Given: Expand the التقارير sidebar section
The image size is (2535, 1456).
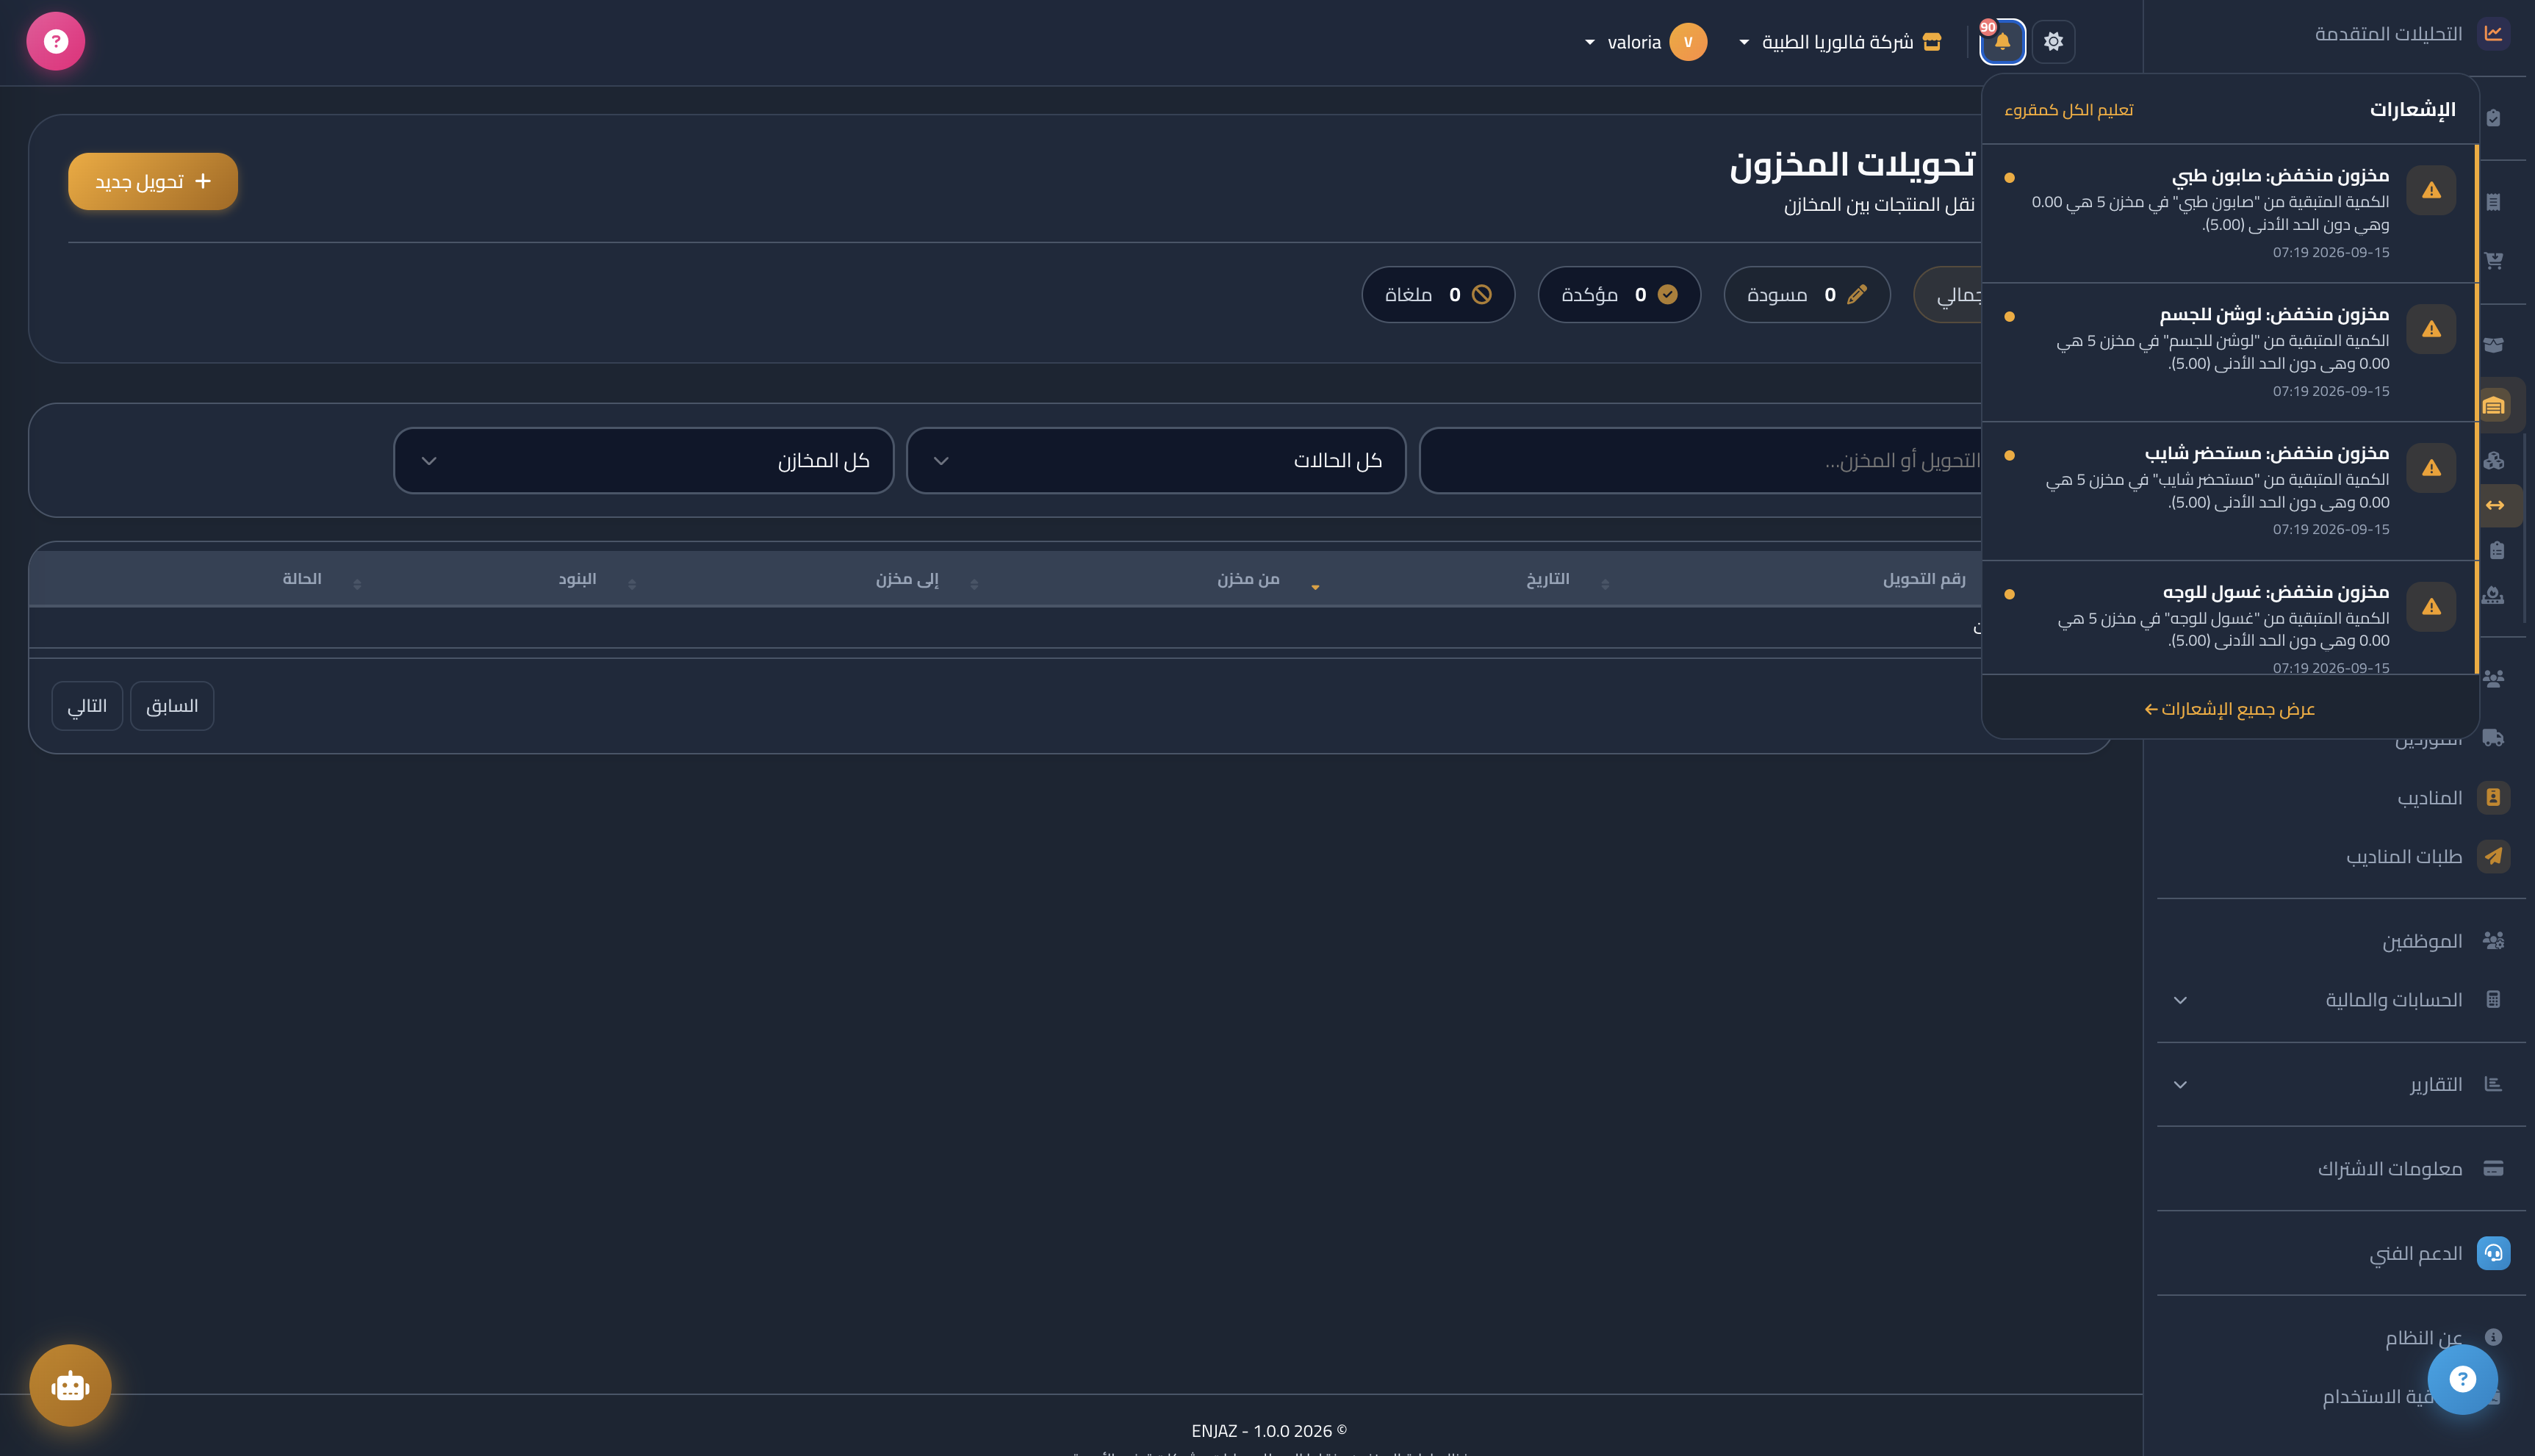Looking at the screenshot, I should (2340, 1084).
